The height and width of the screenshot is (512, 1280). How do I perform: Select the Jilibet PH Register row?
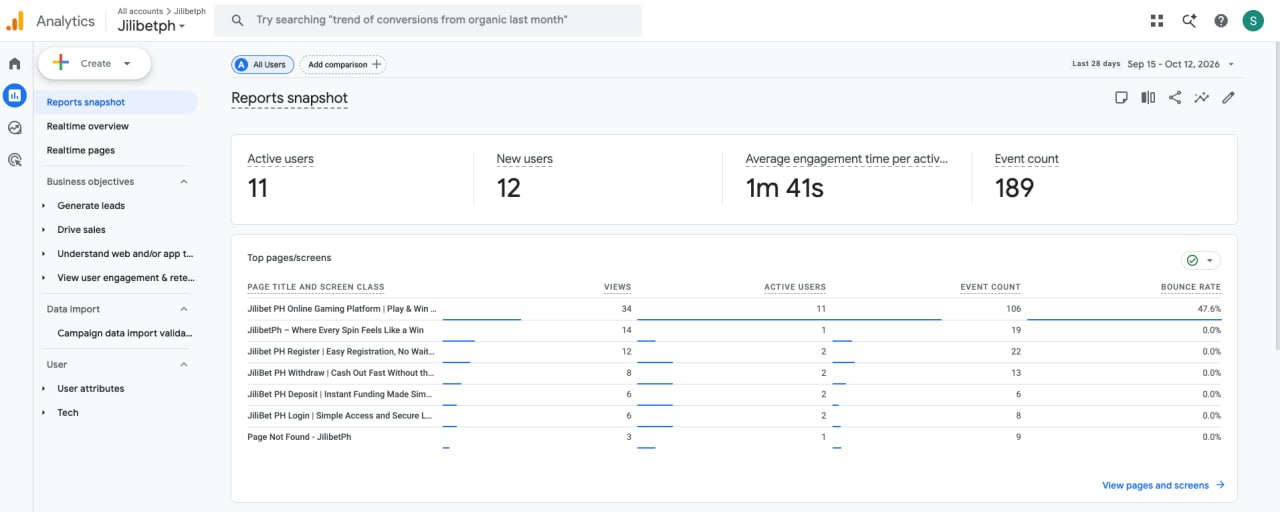pos(734,351)
